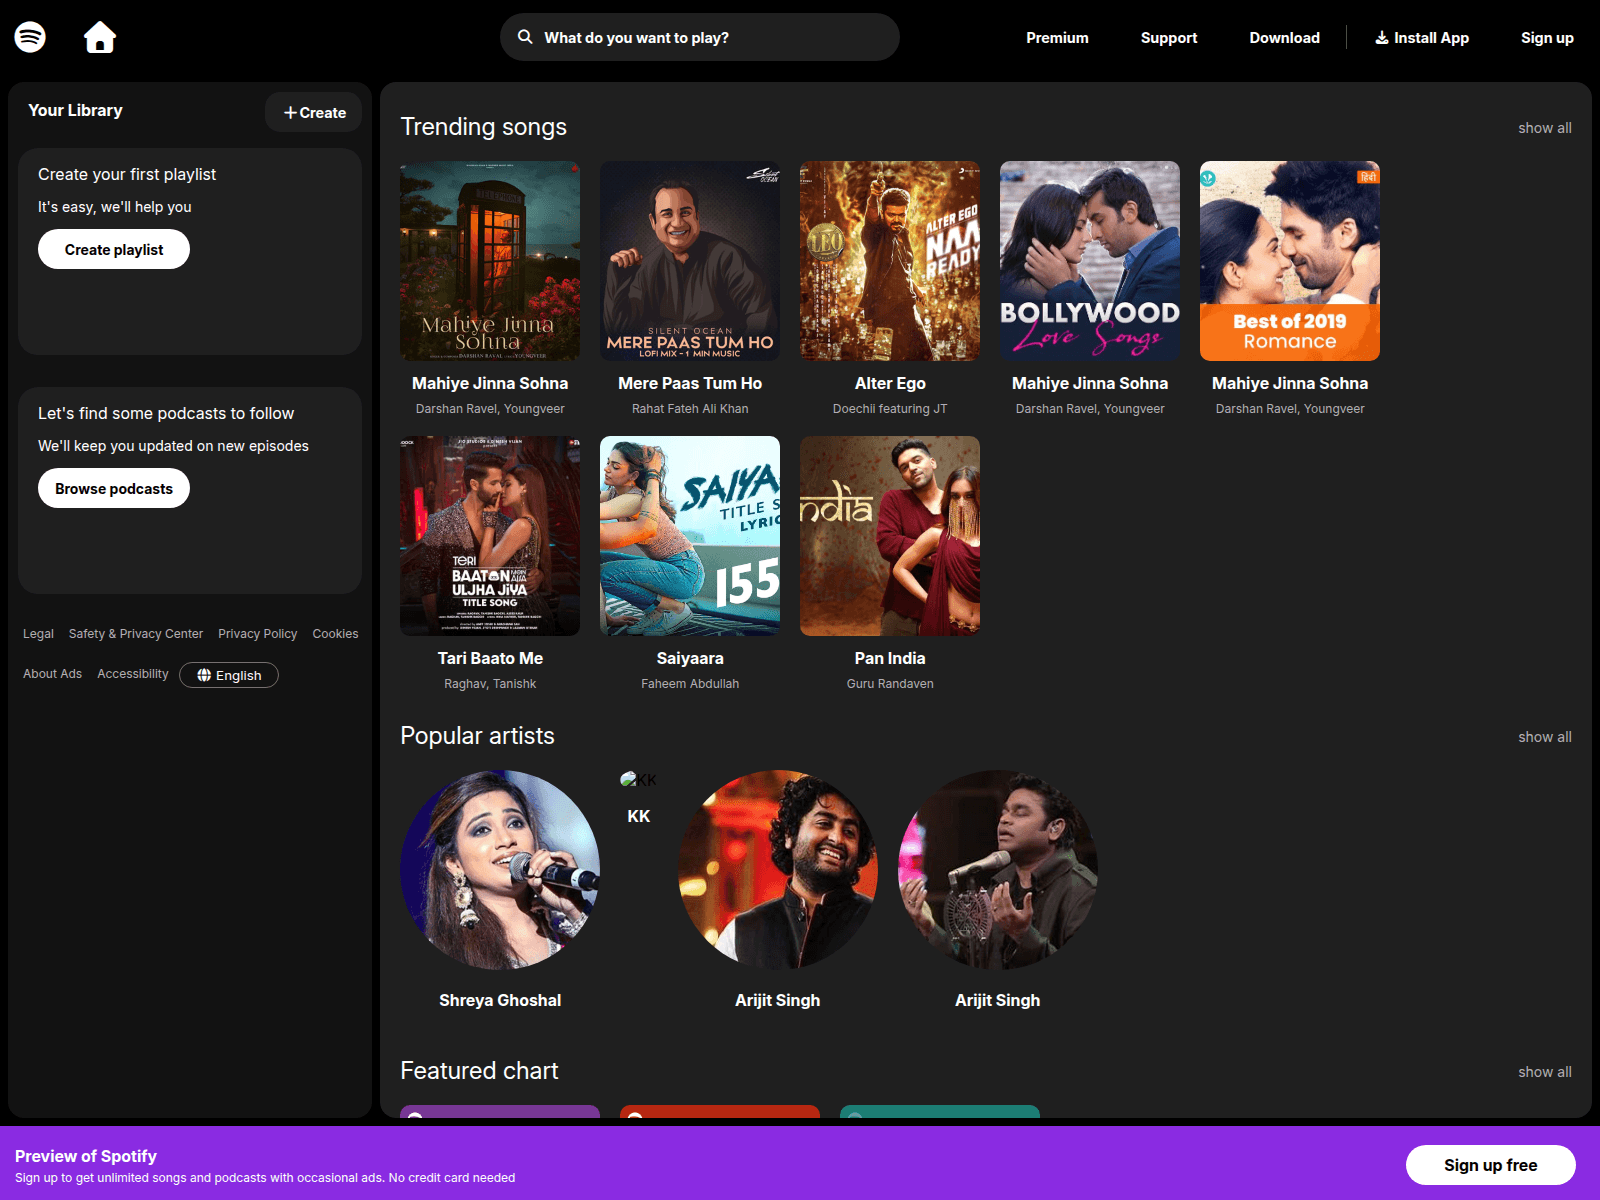
Task: Click the 'Your Library' heading
Action: click(x=75, y=110)
